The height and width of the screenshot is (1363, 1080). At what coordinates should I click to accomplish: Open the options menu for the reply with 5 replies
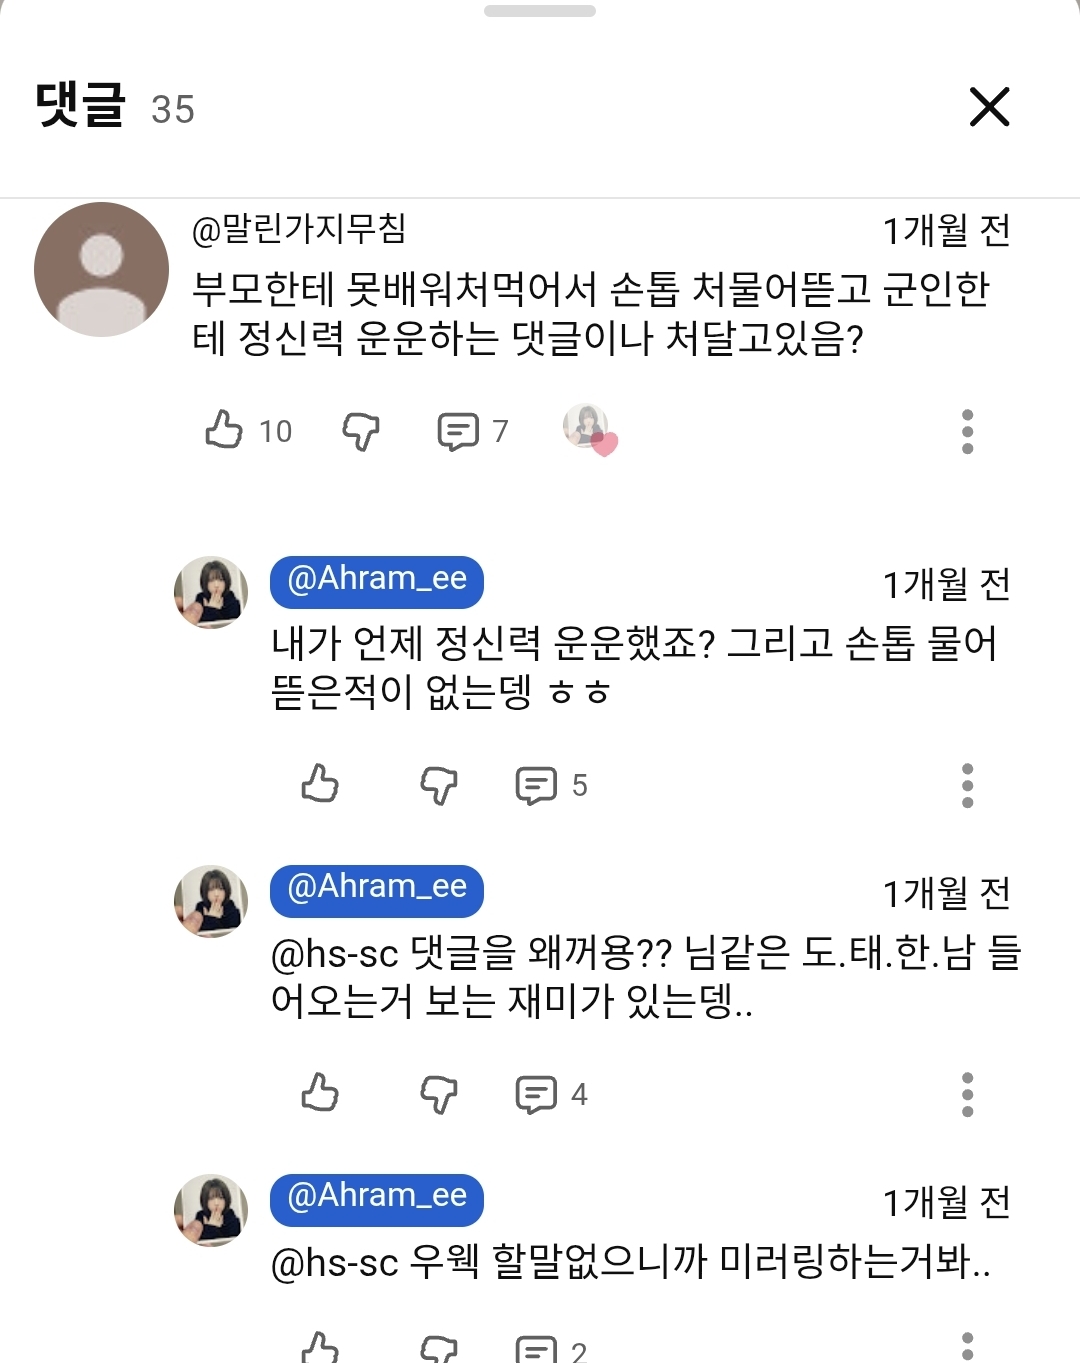coord(967,785)
